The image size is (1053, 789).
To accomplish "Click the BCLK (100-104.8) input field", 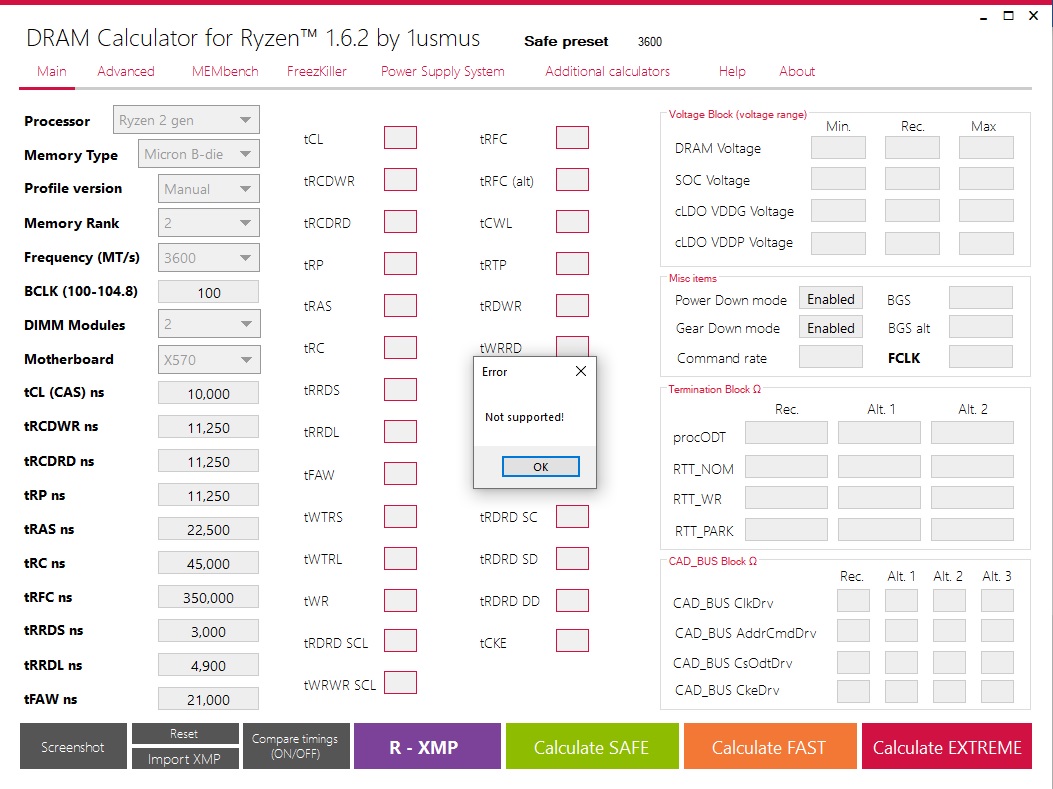I will pyautogui.click(x=208, y=292).
